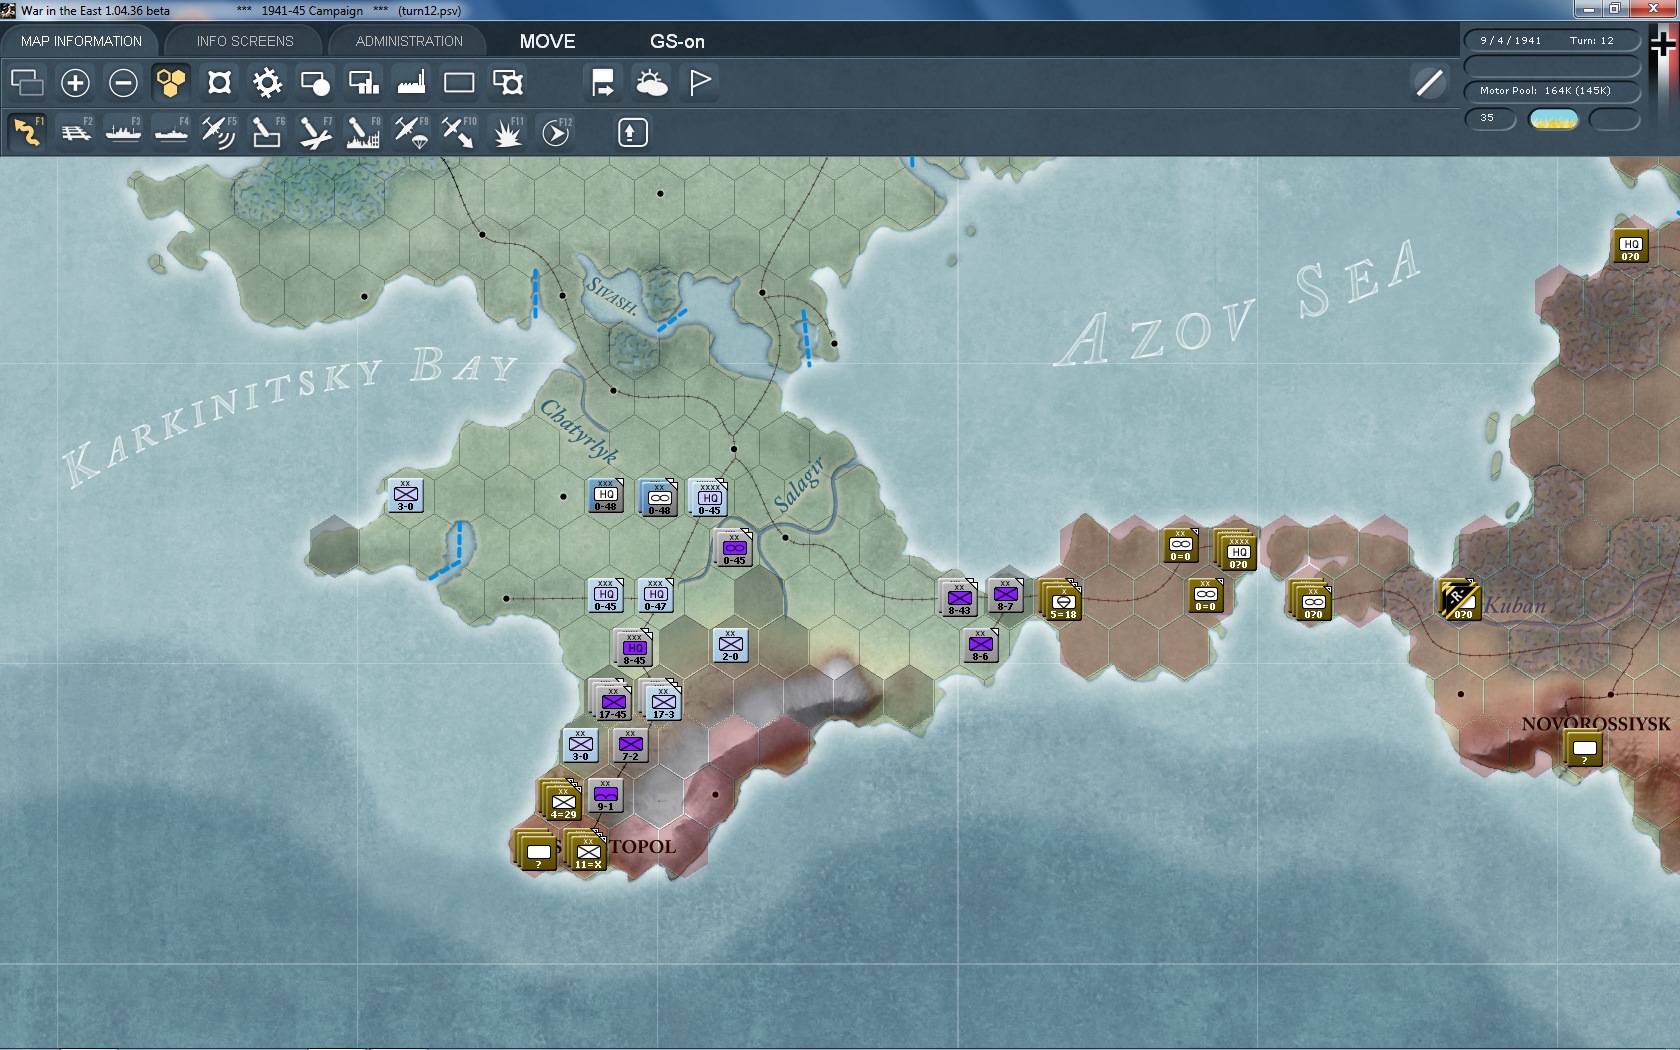Toggle the yellow hex grid display button
This screenshot has height=1050, width=1680.
tap(171, 82)
